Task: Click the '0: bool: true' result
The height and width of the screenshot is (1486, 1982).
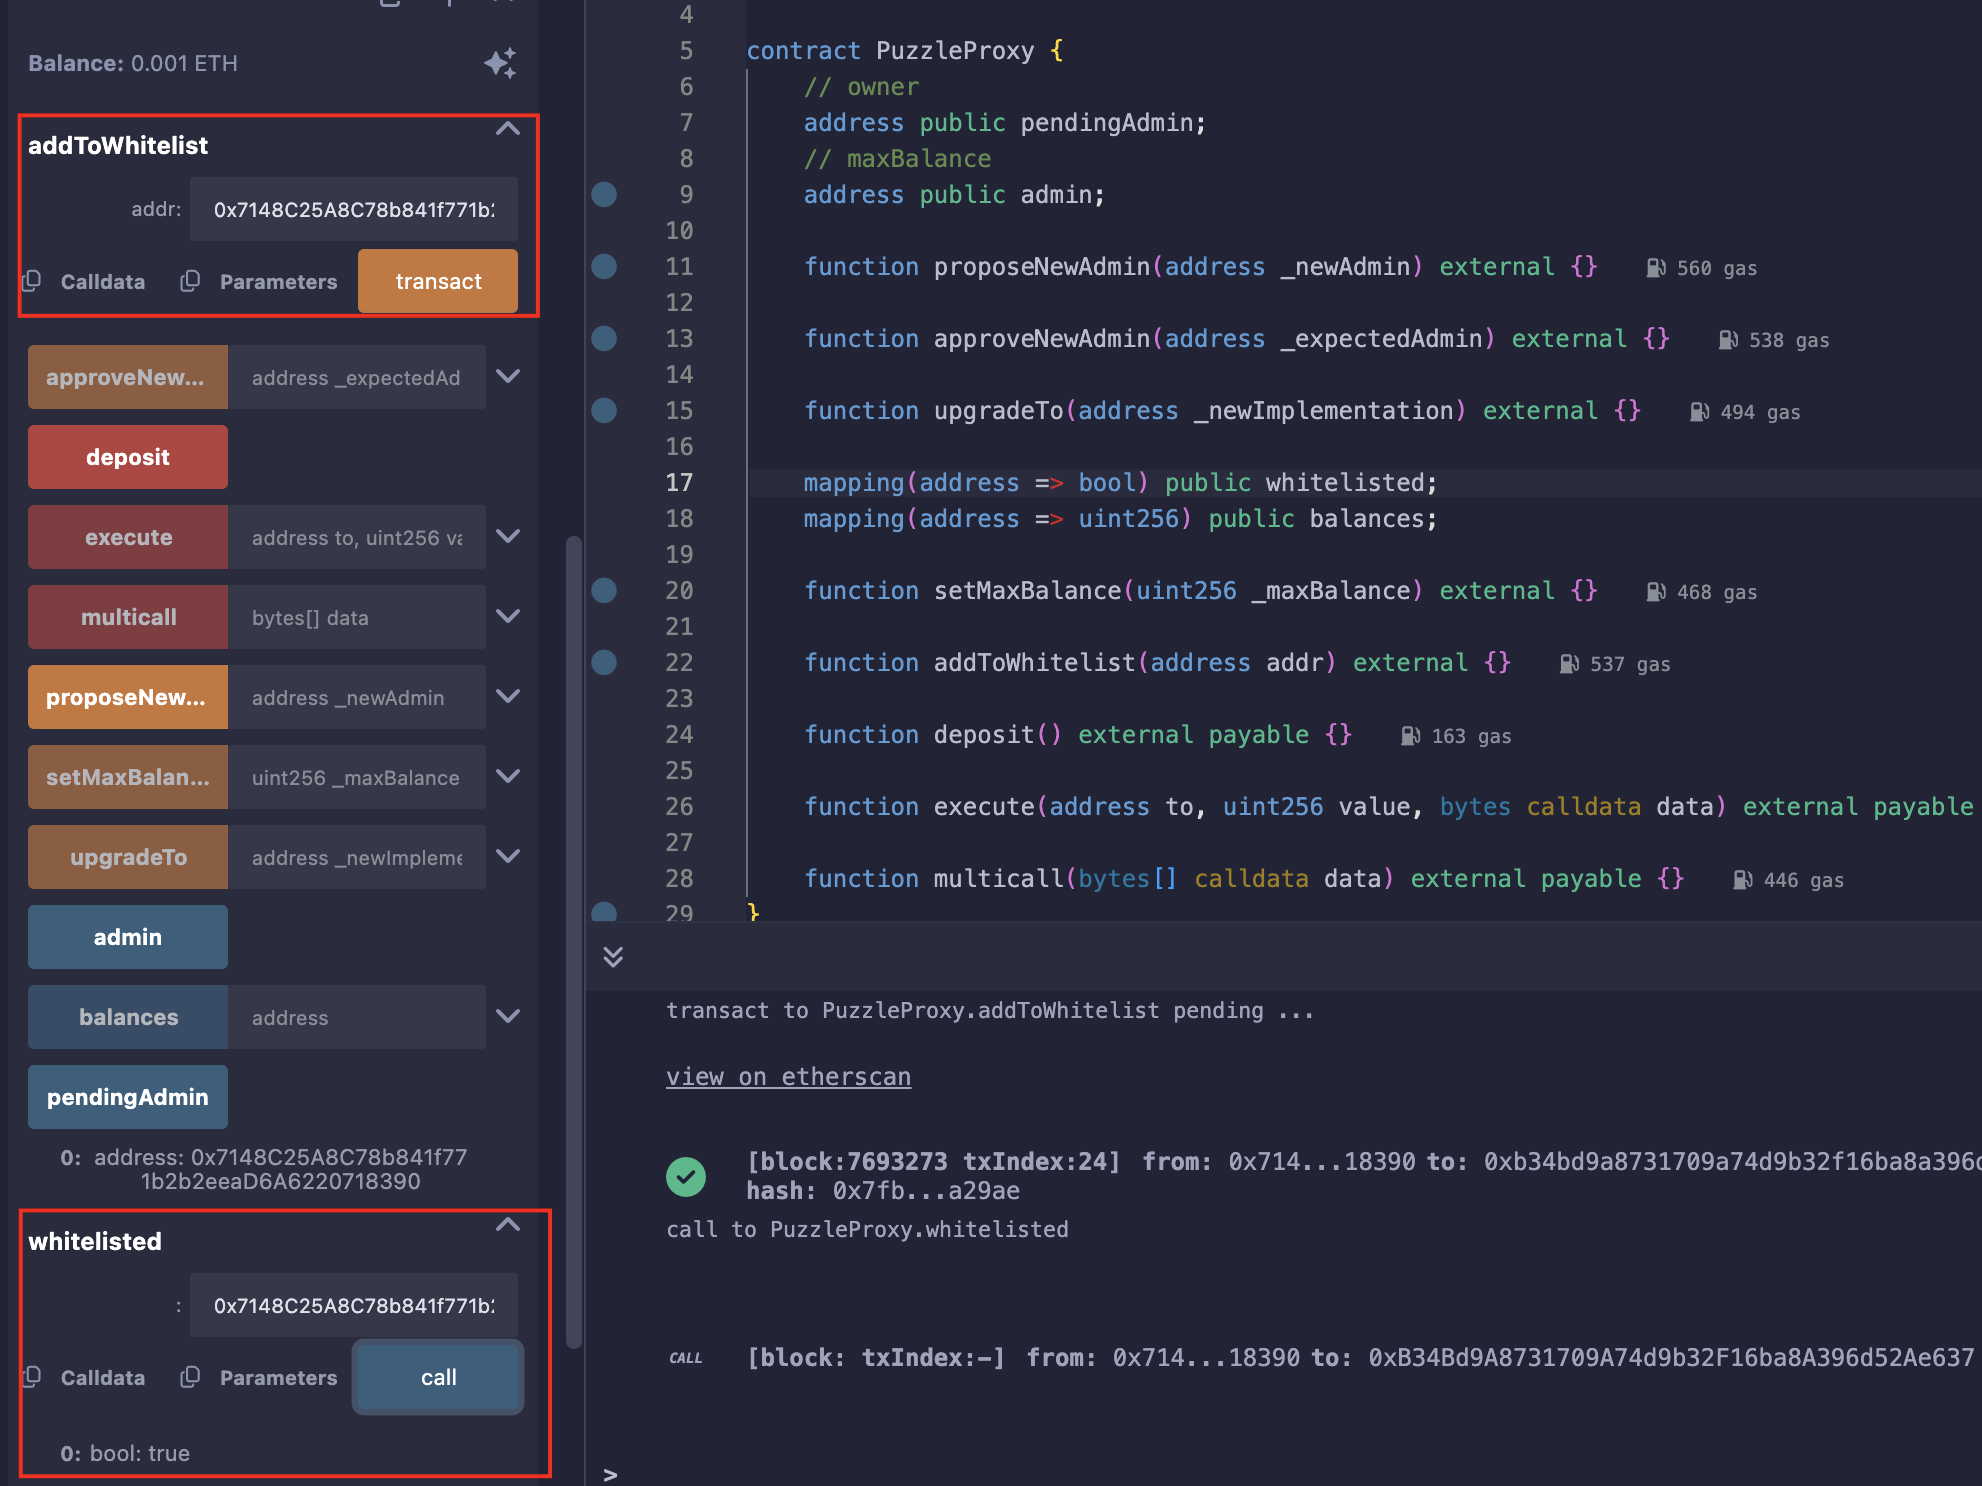Action: 125,1453
